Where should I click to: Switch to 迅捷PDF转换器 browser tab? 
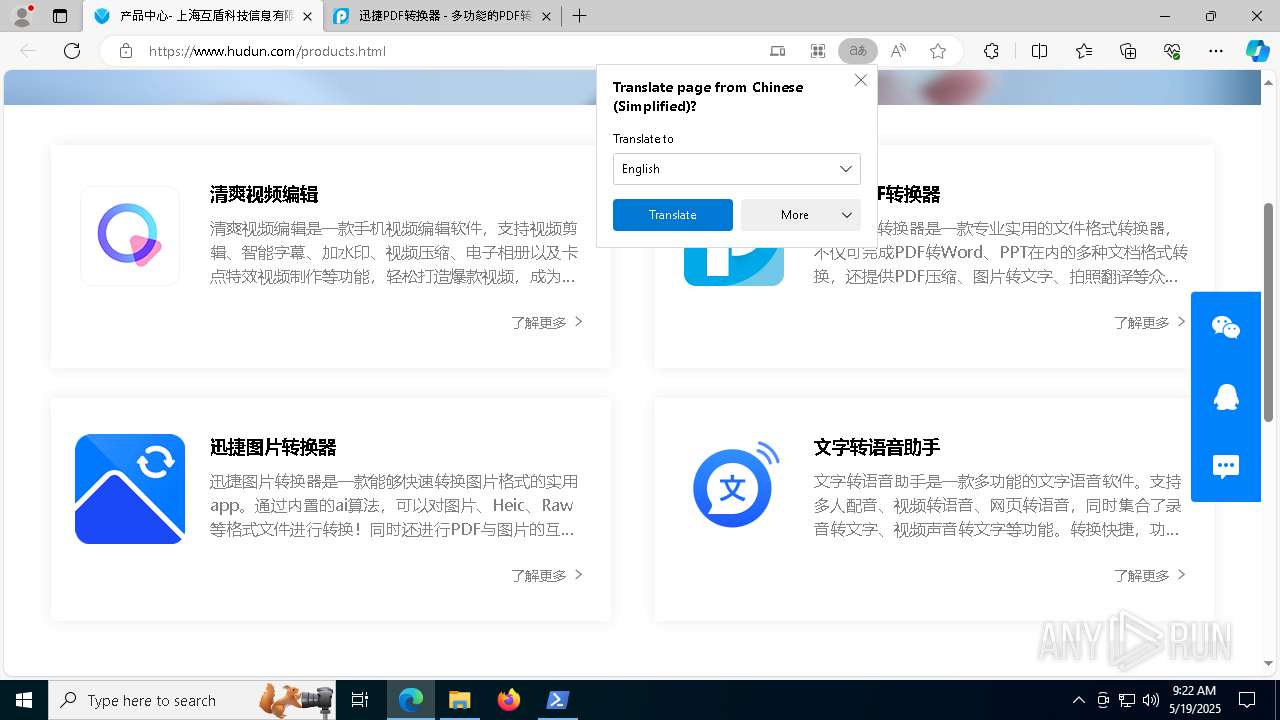pyautogui.click(x=443, y=17)
